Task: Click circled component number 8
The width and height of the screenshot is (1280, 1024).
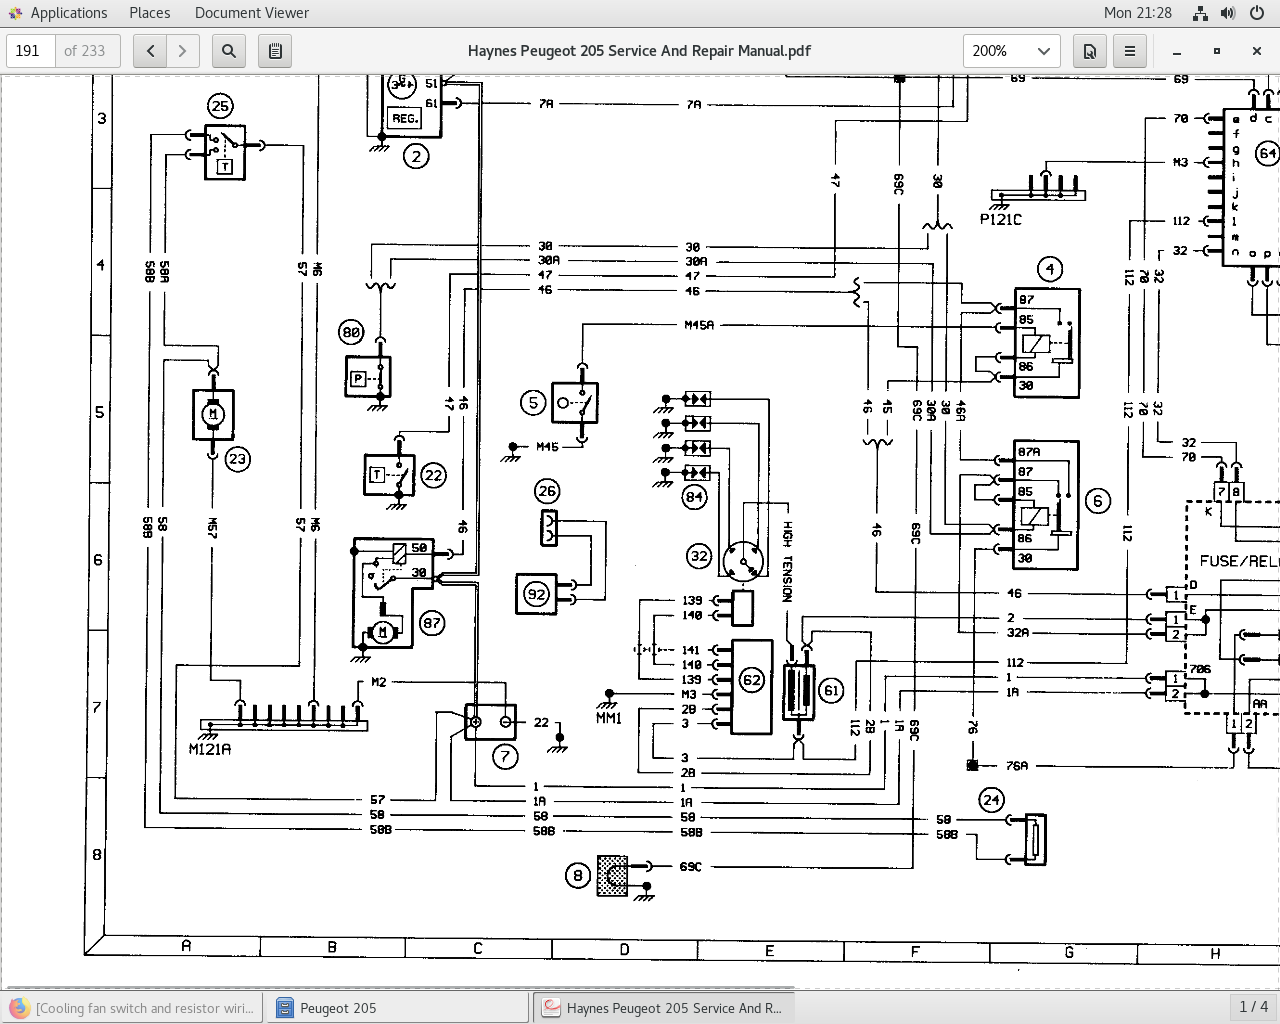Action: click(577, 876)
